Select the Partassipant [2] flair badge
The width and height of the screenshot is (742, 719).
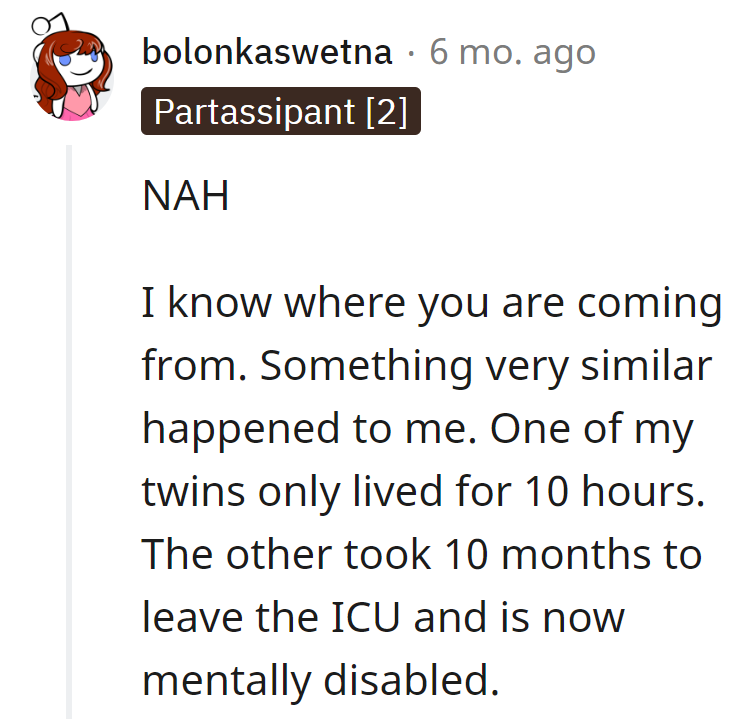(x=281, y=112)
